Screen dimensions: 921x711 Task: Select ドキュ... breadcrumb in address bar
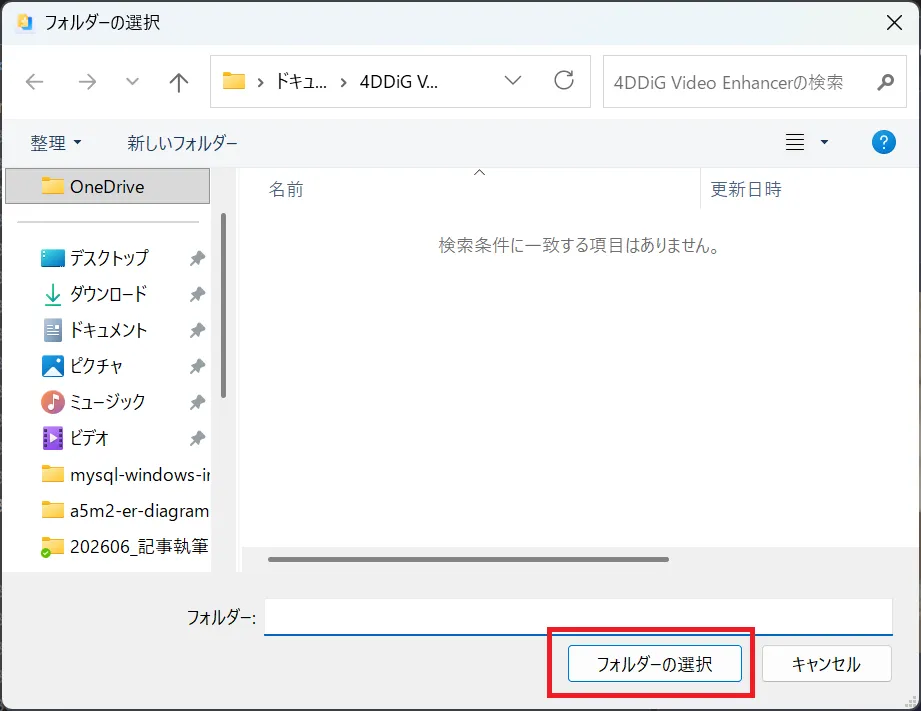301,82
